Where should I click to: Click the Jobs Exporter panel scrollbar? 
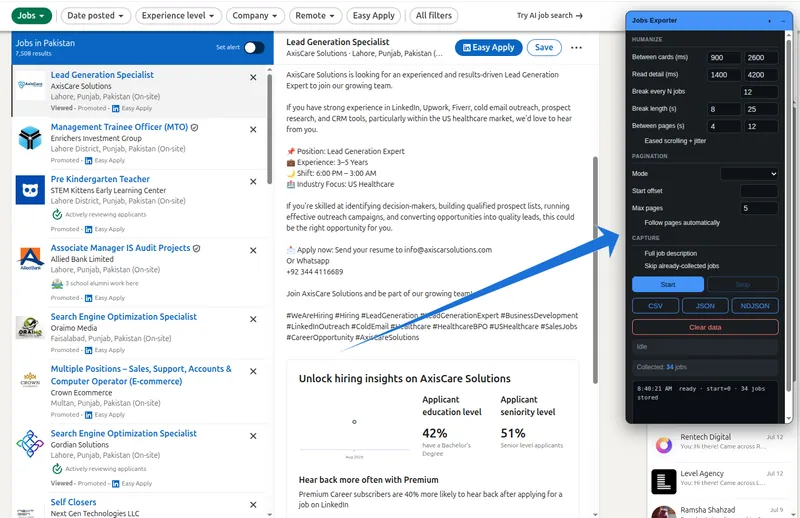point(789,216)
